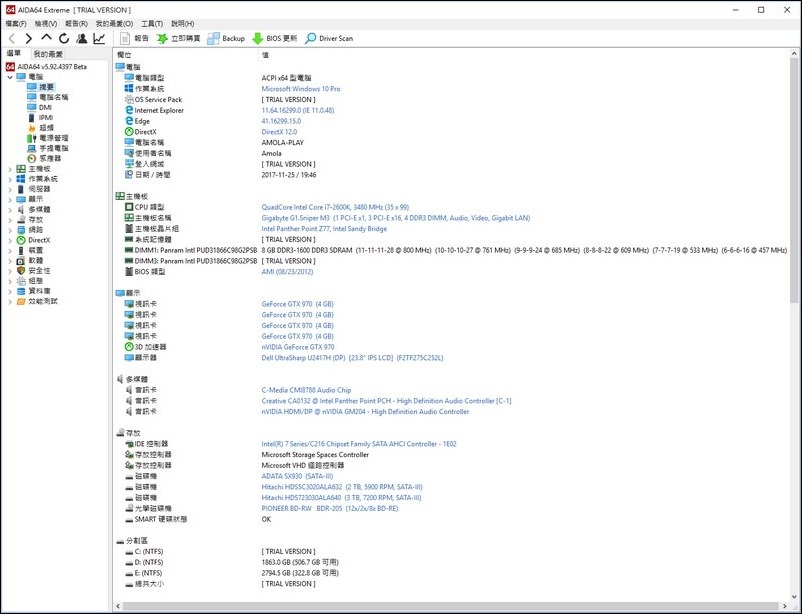Expand the DirectX tree node
This screenshot has height=614, width=802.
pos(10,240)
